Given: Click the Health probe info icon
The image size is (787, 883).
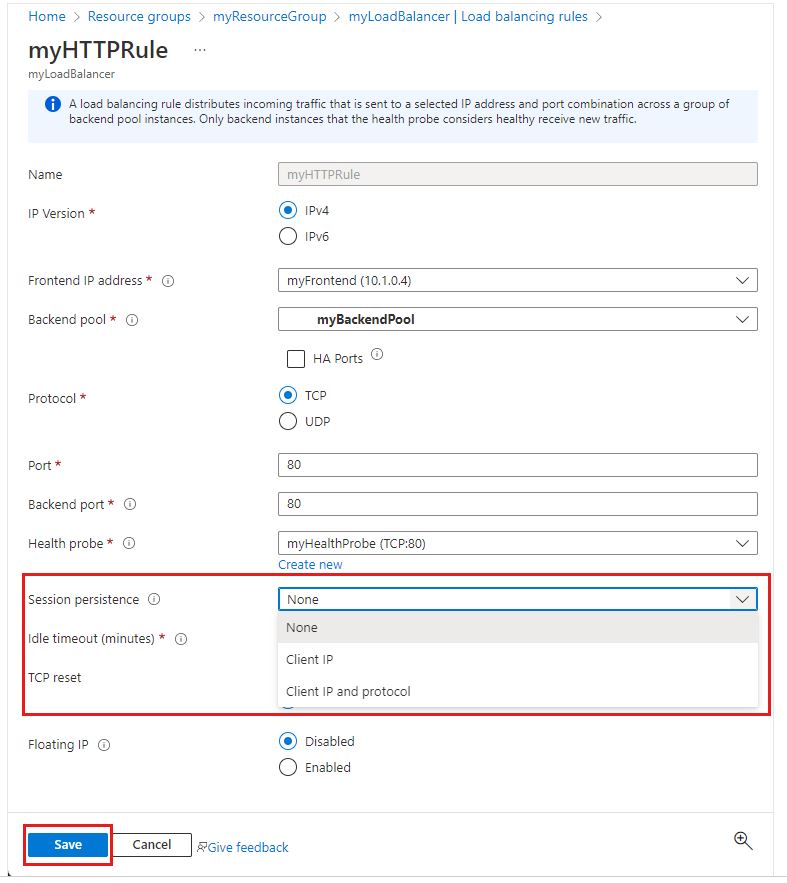Looking at the screenshot, I should click(129, 544).
